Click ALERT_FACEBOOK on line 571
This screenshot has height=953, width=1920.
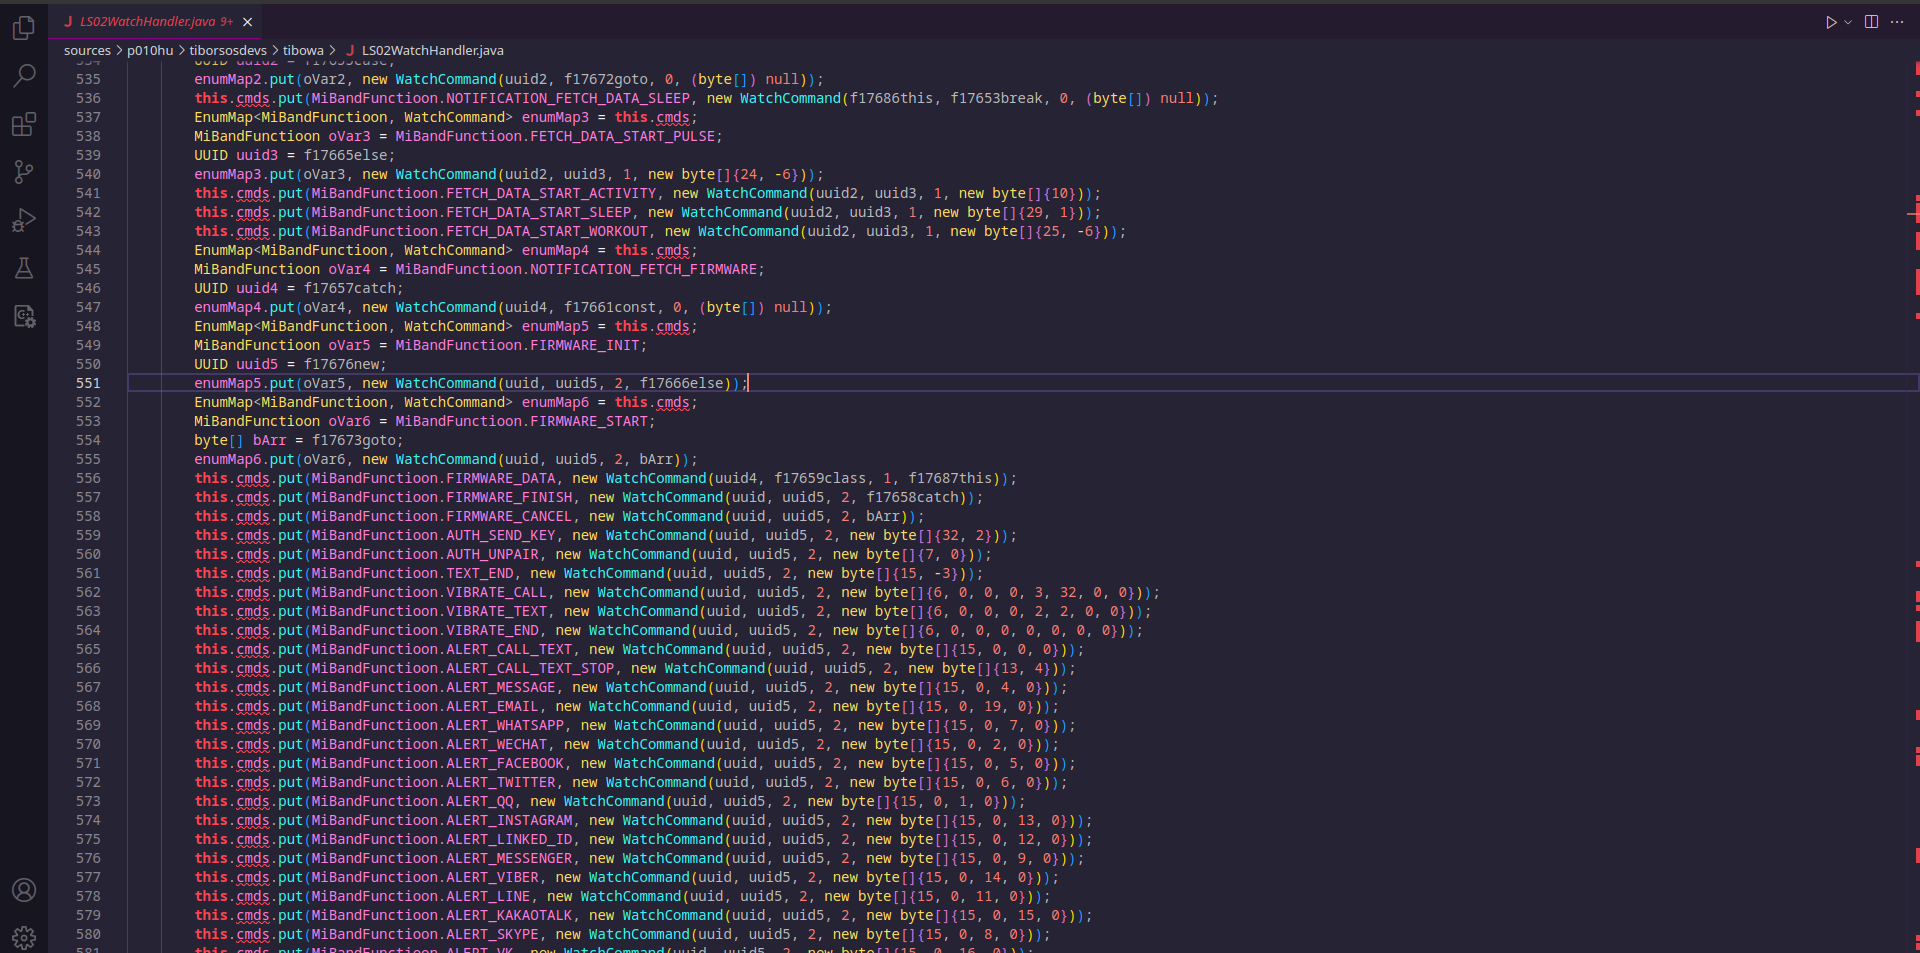coord(505,763)
